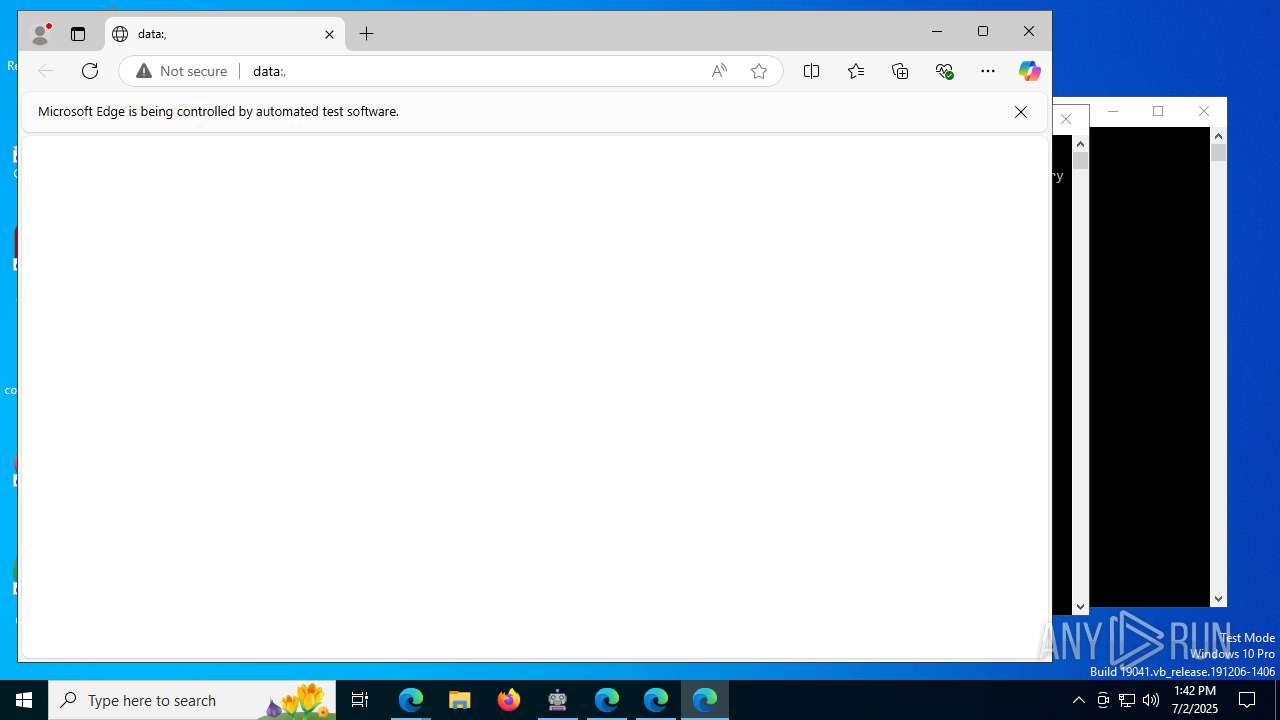The height and width of the screenshot is (720, 1280).
Task: Open the Windows Start menu
Action: pos(24,700)
